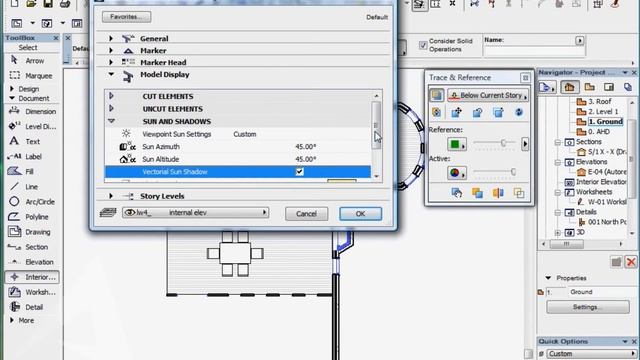Open Project Map view in Navigator
This screenshot has height=360, width=640.
pyautogui.click(x=569, y=87)
